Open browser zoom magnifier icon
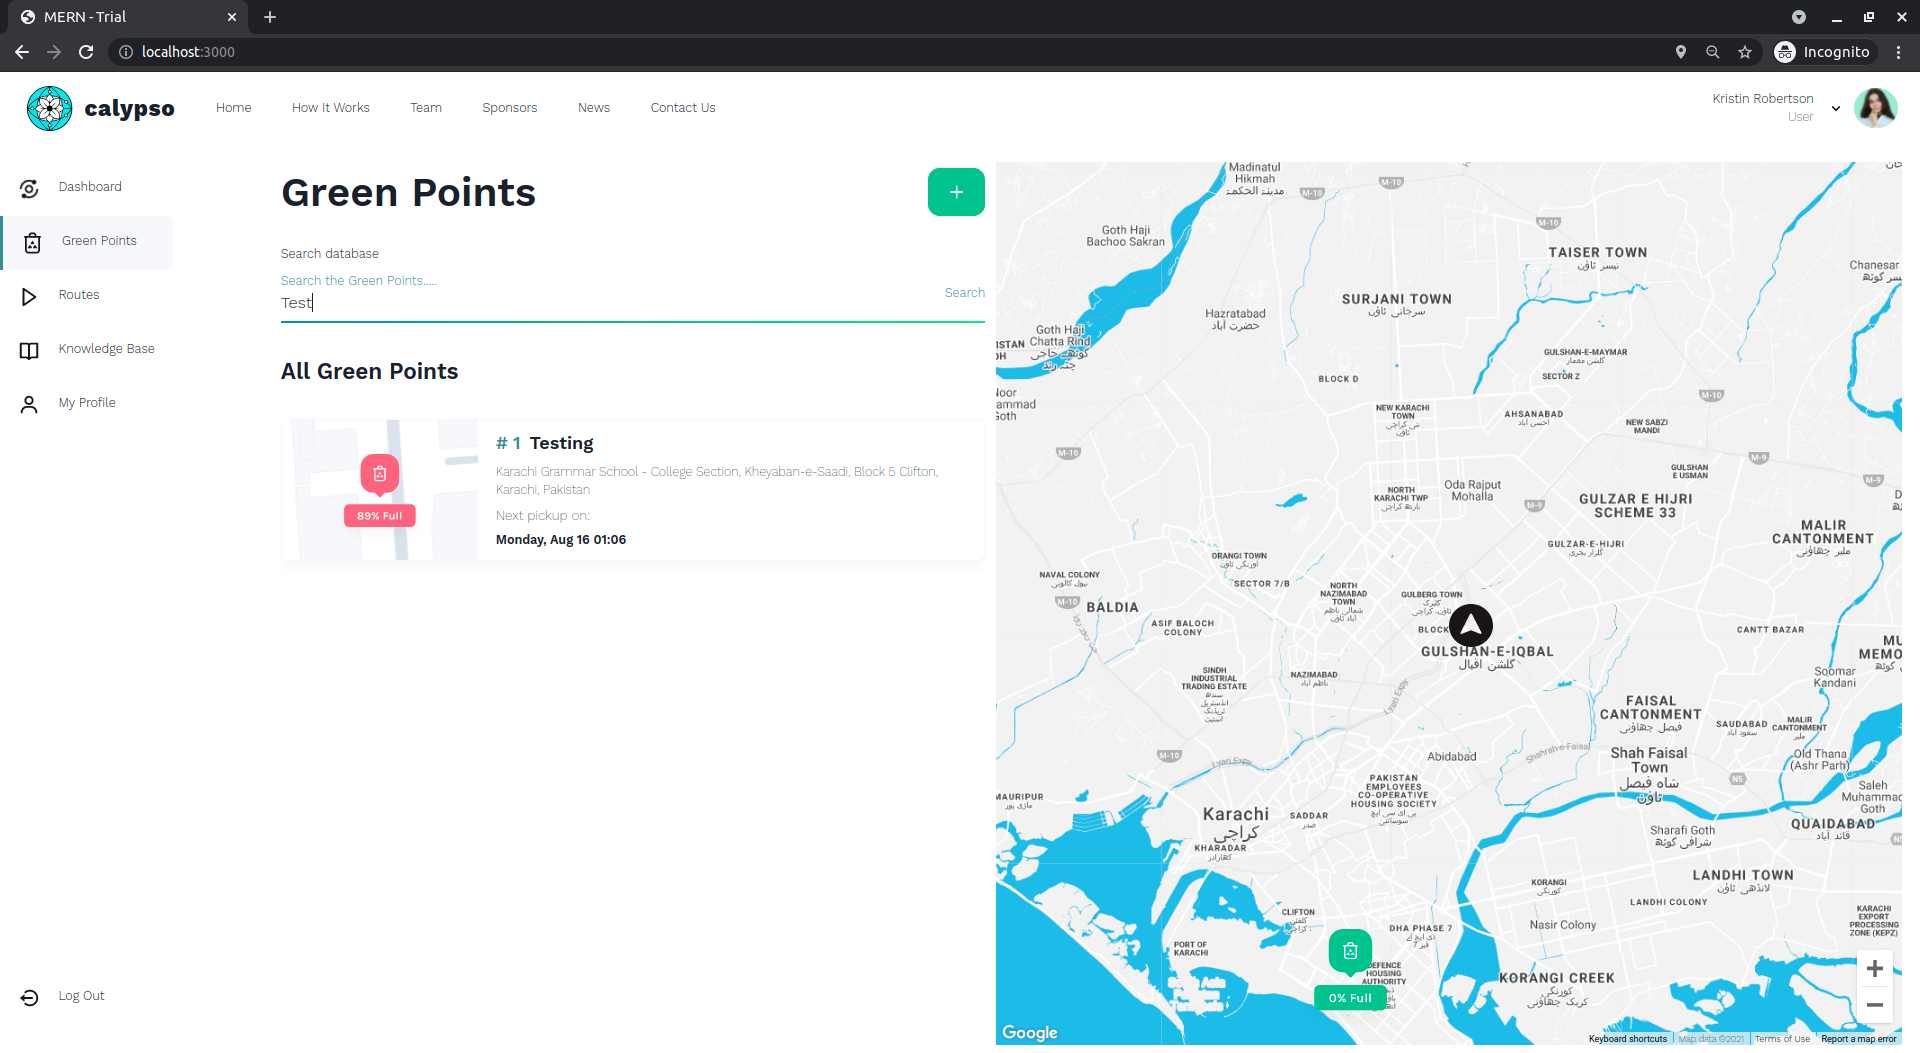 pos(1713,52)
